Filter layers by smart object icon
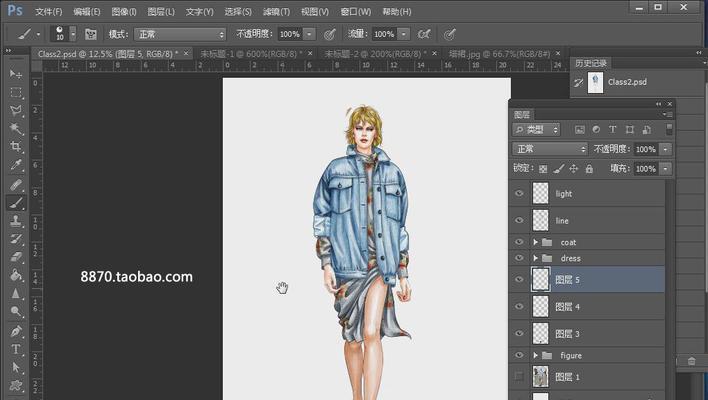 (x=647, y=130)
